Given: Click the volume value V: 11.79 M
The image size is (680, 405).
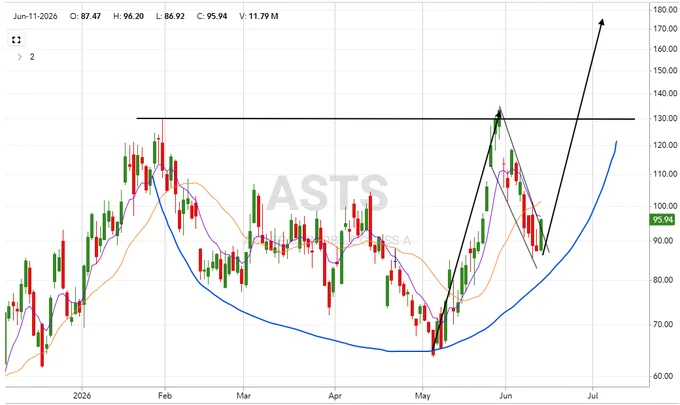Looking at the screenshot, I should [258, 16].
